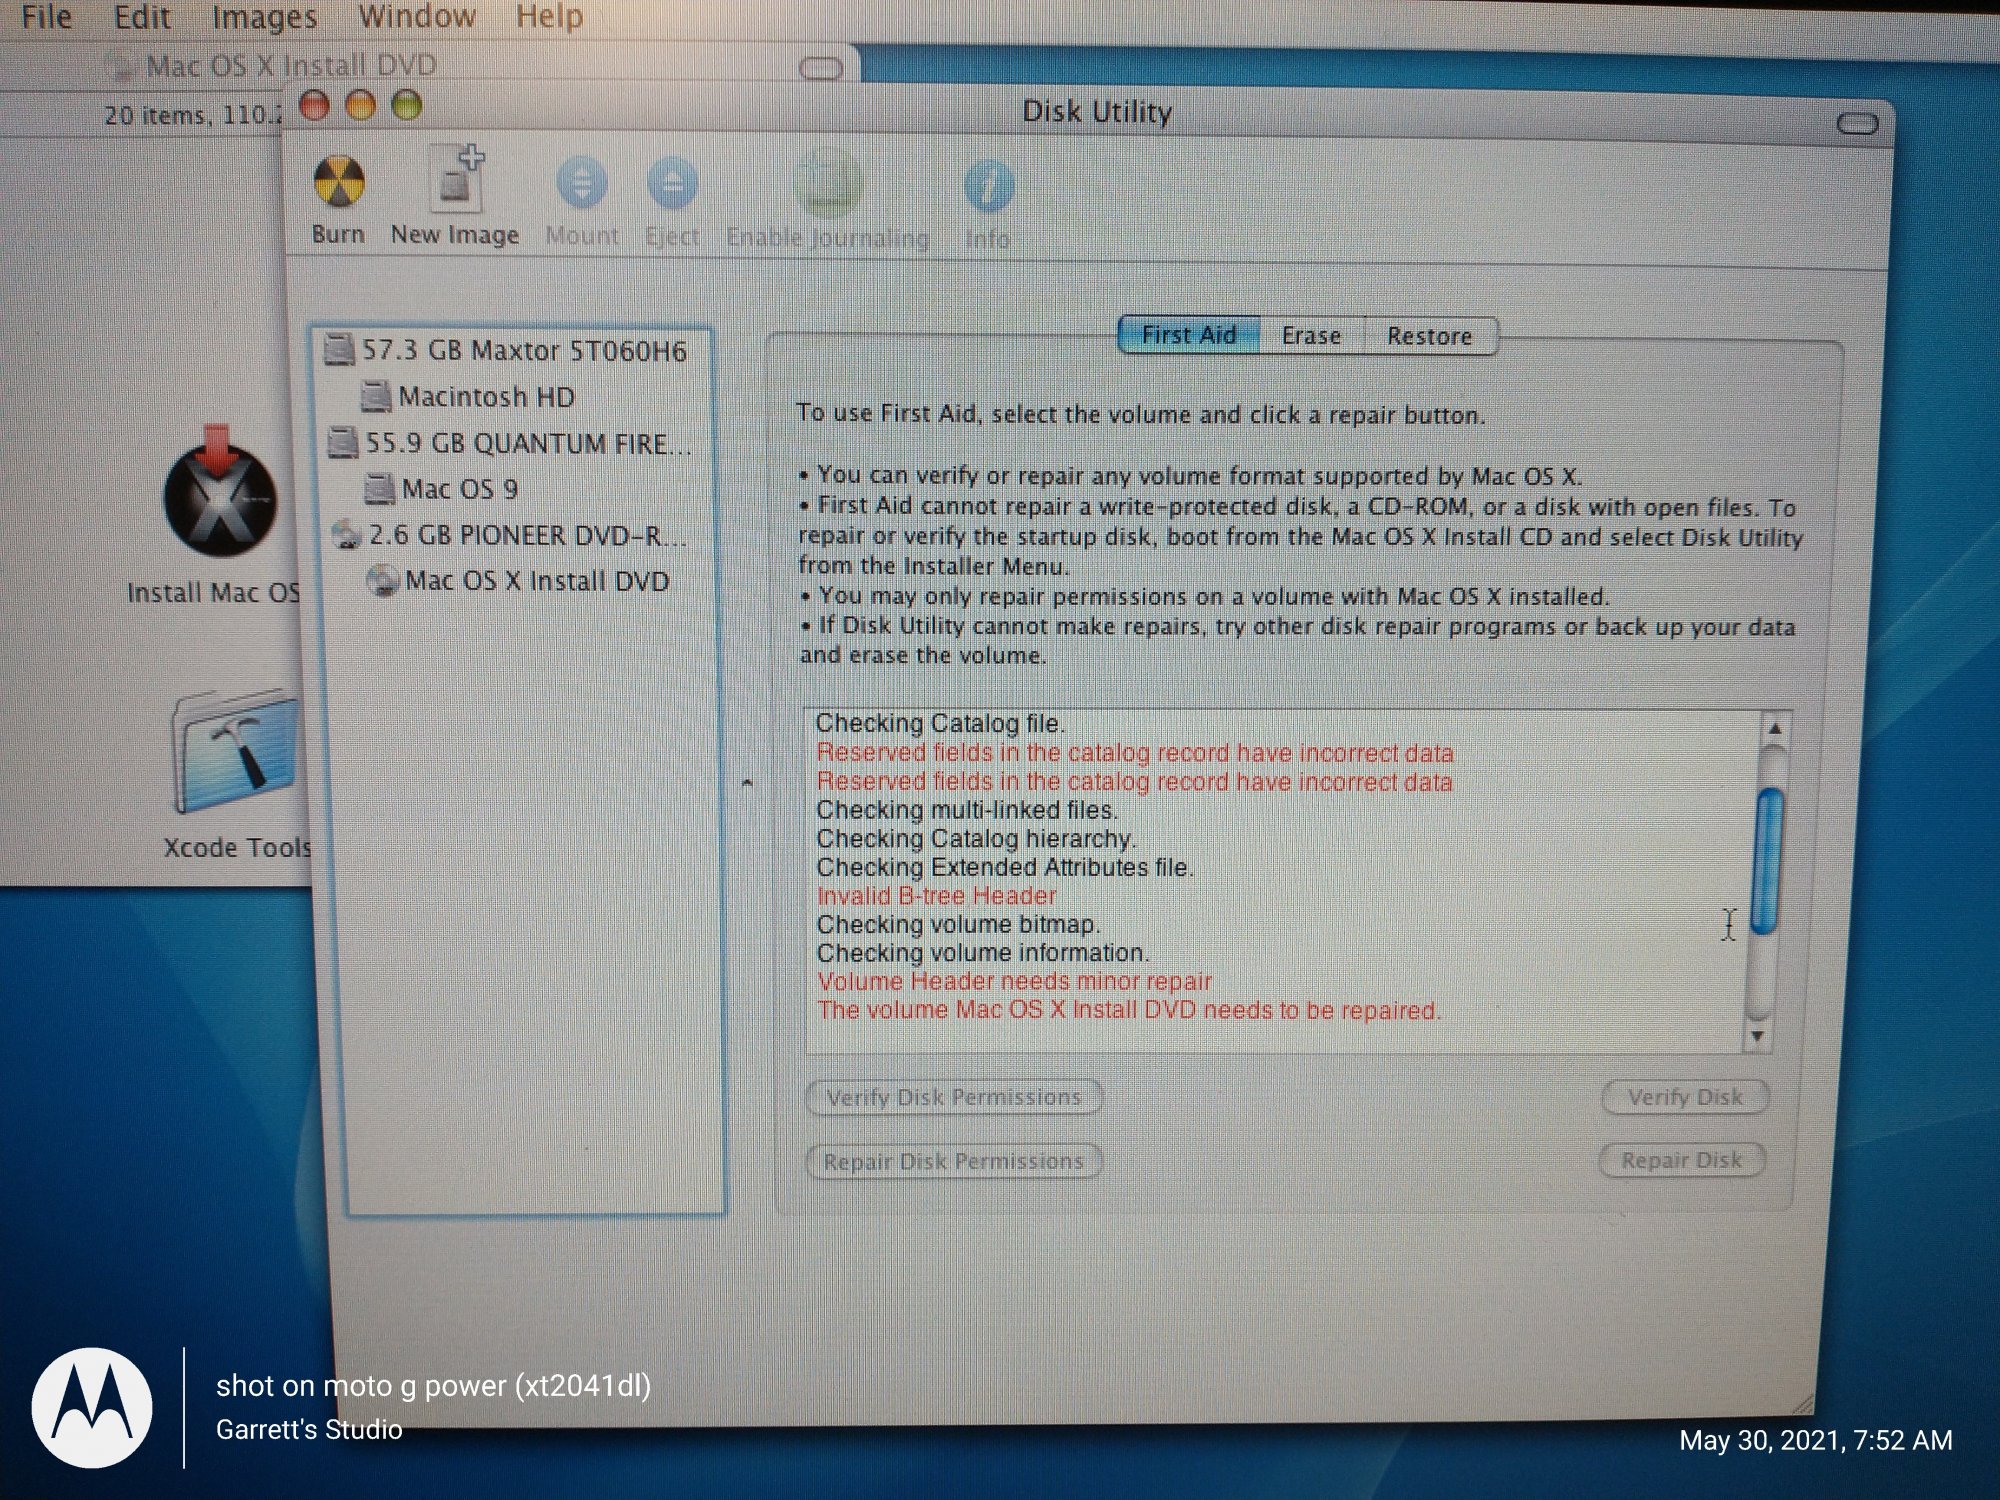Click the log scrollbar down arrow

1758,1036
